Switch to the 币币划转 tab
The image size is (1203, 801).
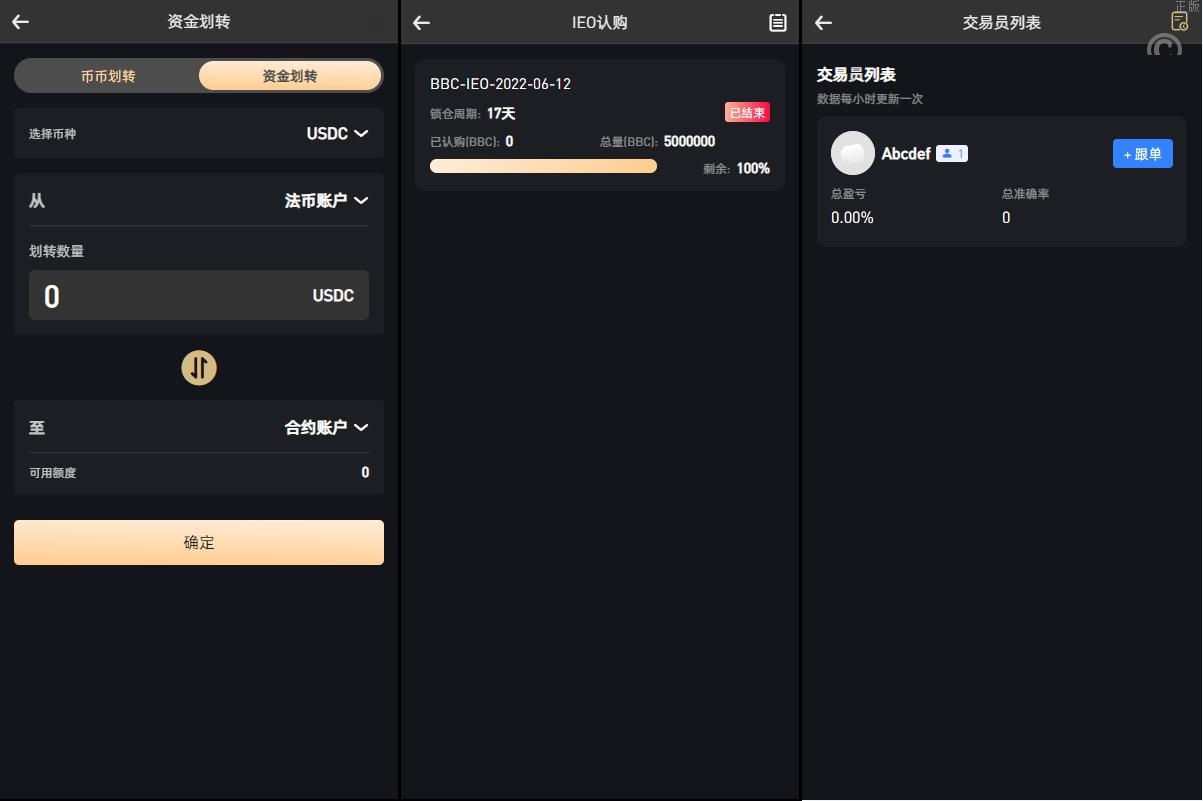tap(108, 76)
